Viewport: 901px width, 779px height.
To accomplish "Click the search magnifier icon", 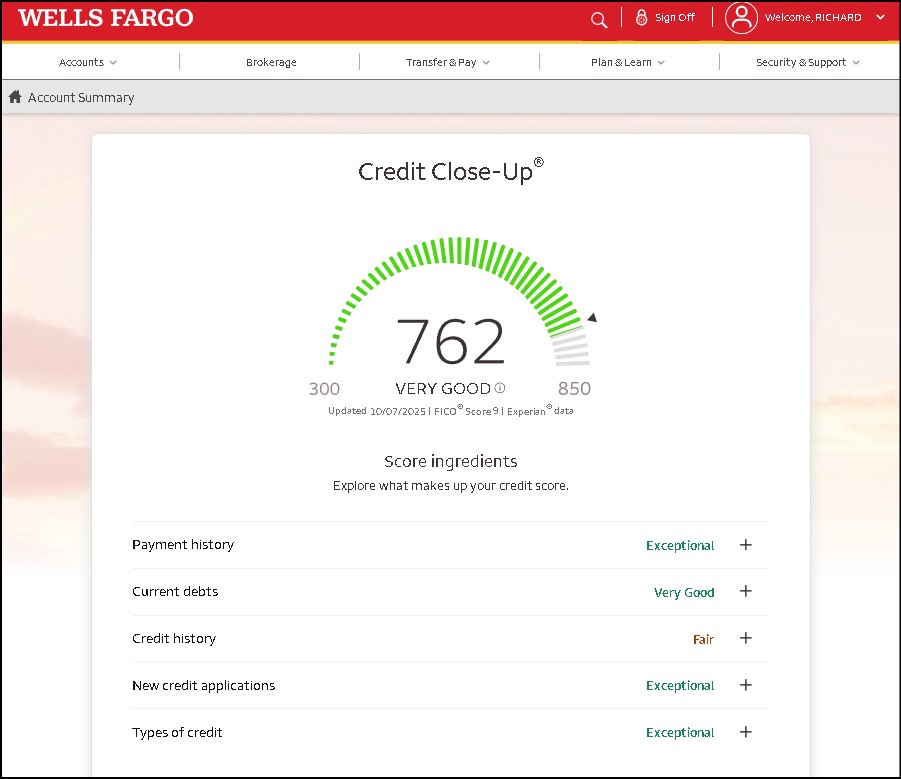I will 599,19.
